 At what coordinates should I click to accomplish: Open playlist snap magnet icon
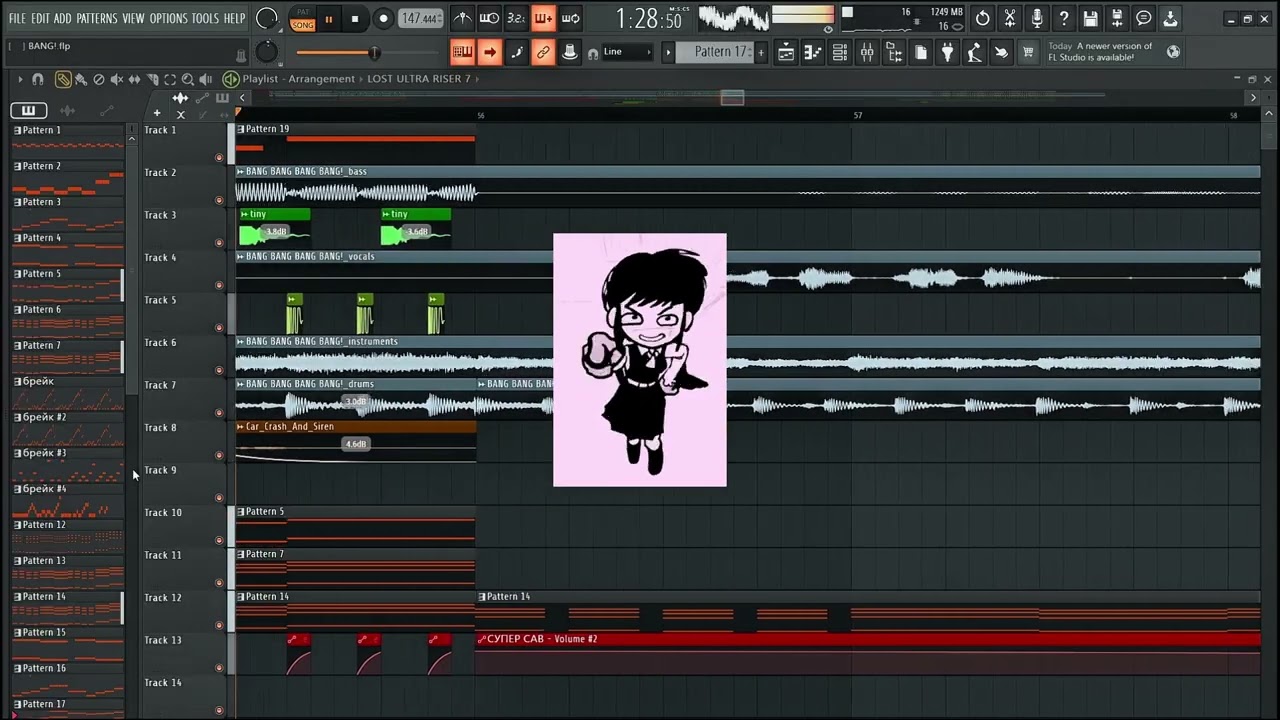point(38,79)
